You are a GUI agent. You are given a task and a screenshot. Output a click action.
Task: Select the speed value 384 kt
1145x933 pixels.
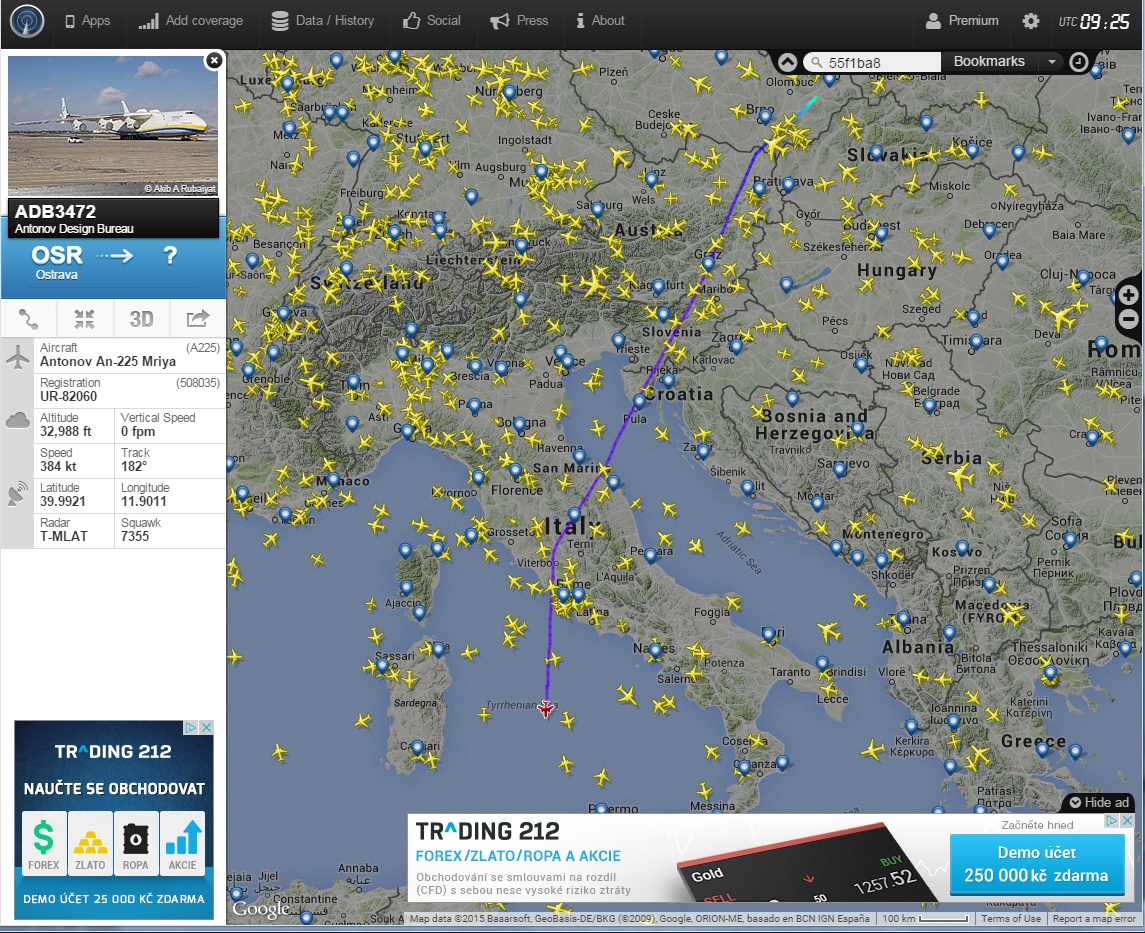tap(58, 466)
